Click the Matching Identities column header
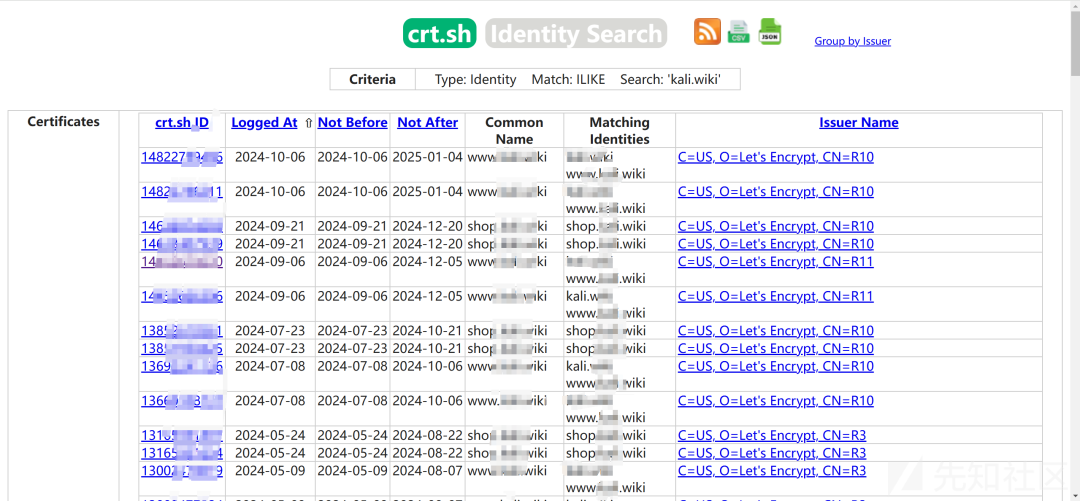The image size is (1080, 501). coord(619,130)
